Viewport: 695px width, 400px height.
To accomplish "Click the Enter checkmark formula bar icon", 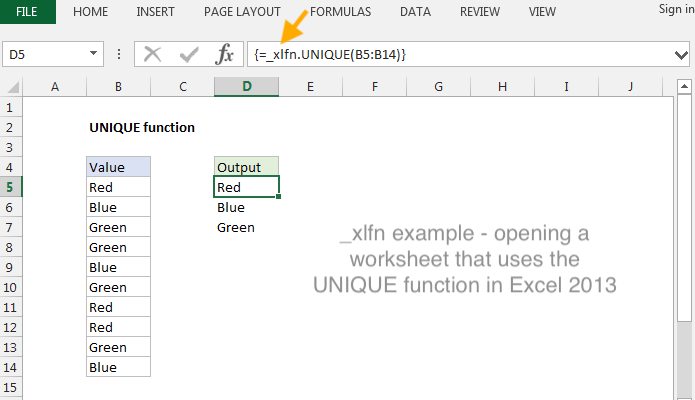I will click(x=189, y=54).
